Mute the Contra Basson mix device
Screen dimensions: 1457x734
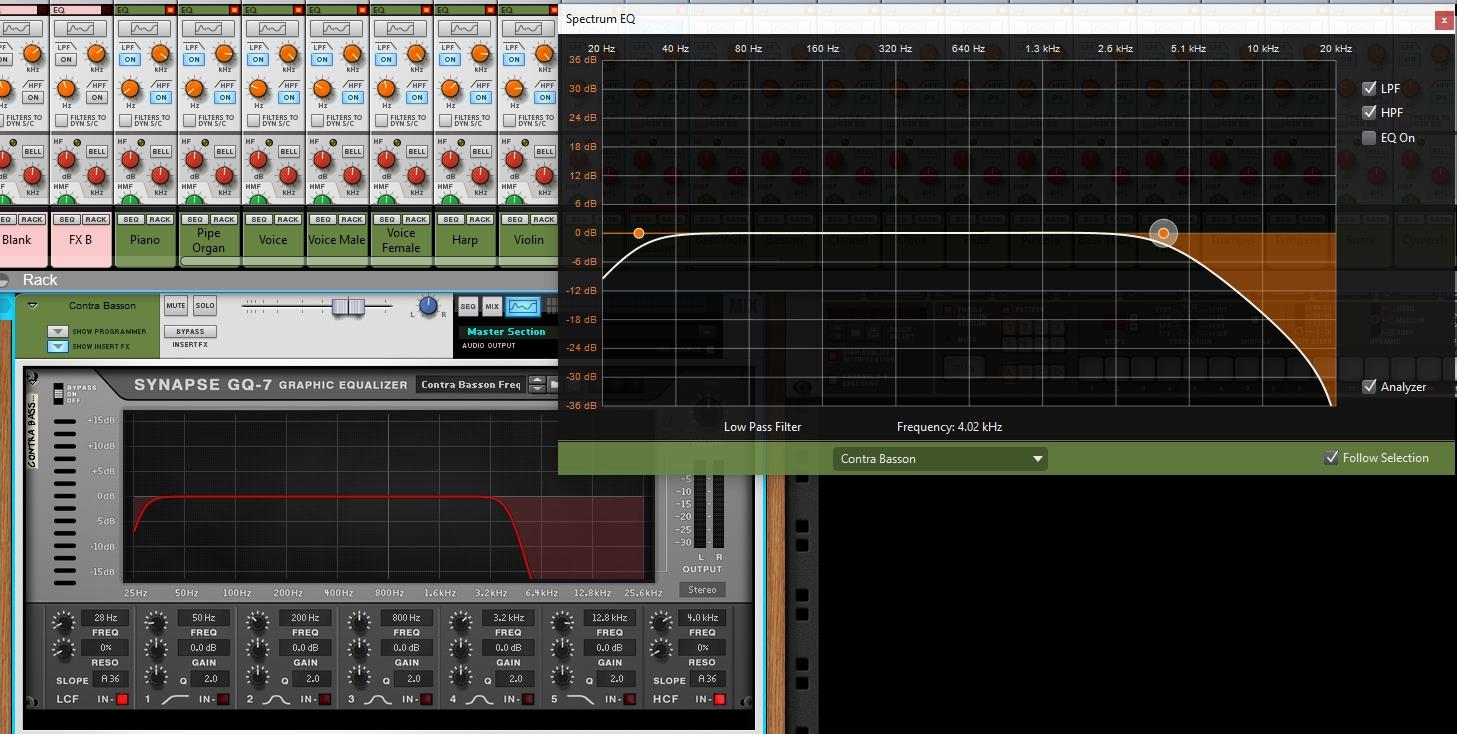click(176, 306)
